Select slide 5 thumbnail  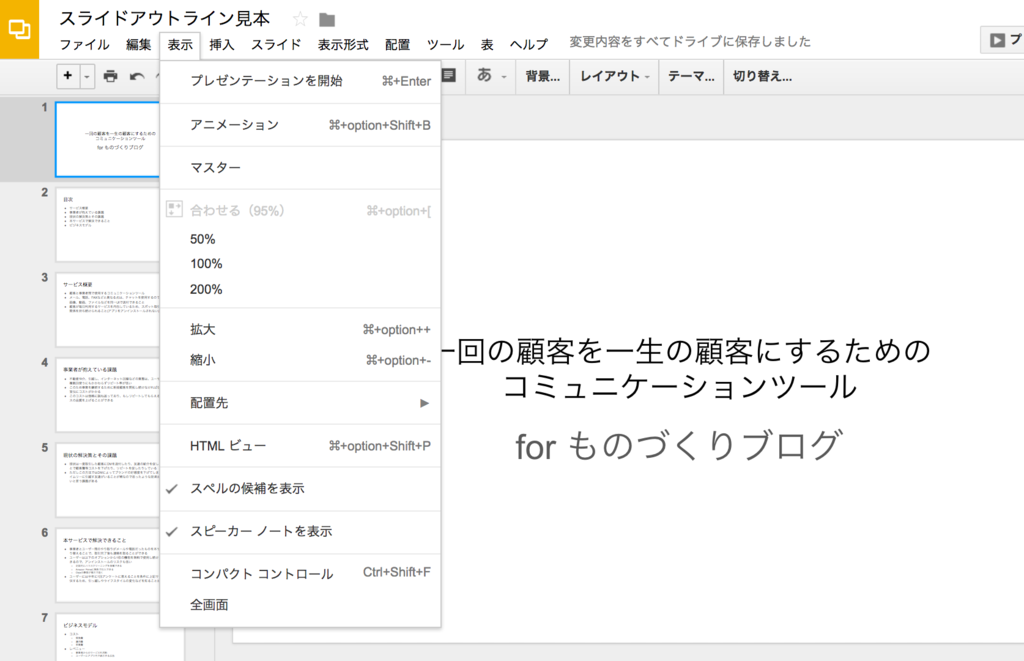108,480
